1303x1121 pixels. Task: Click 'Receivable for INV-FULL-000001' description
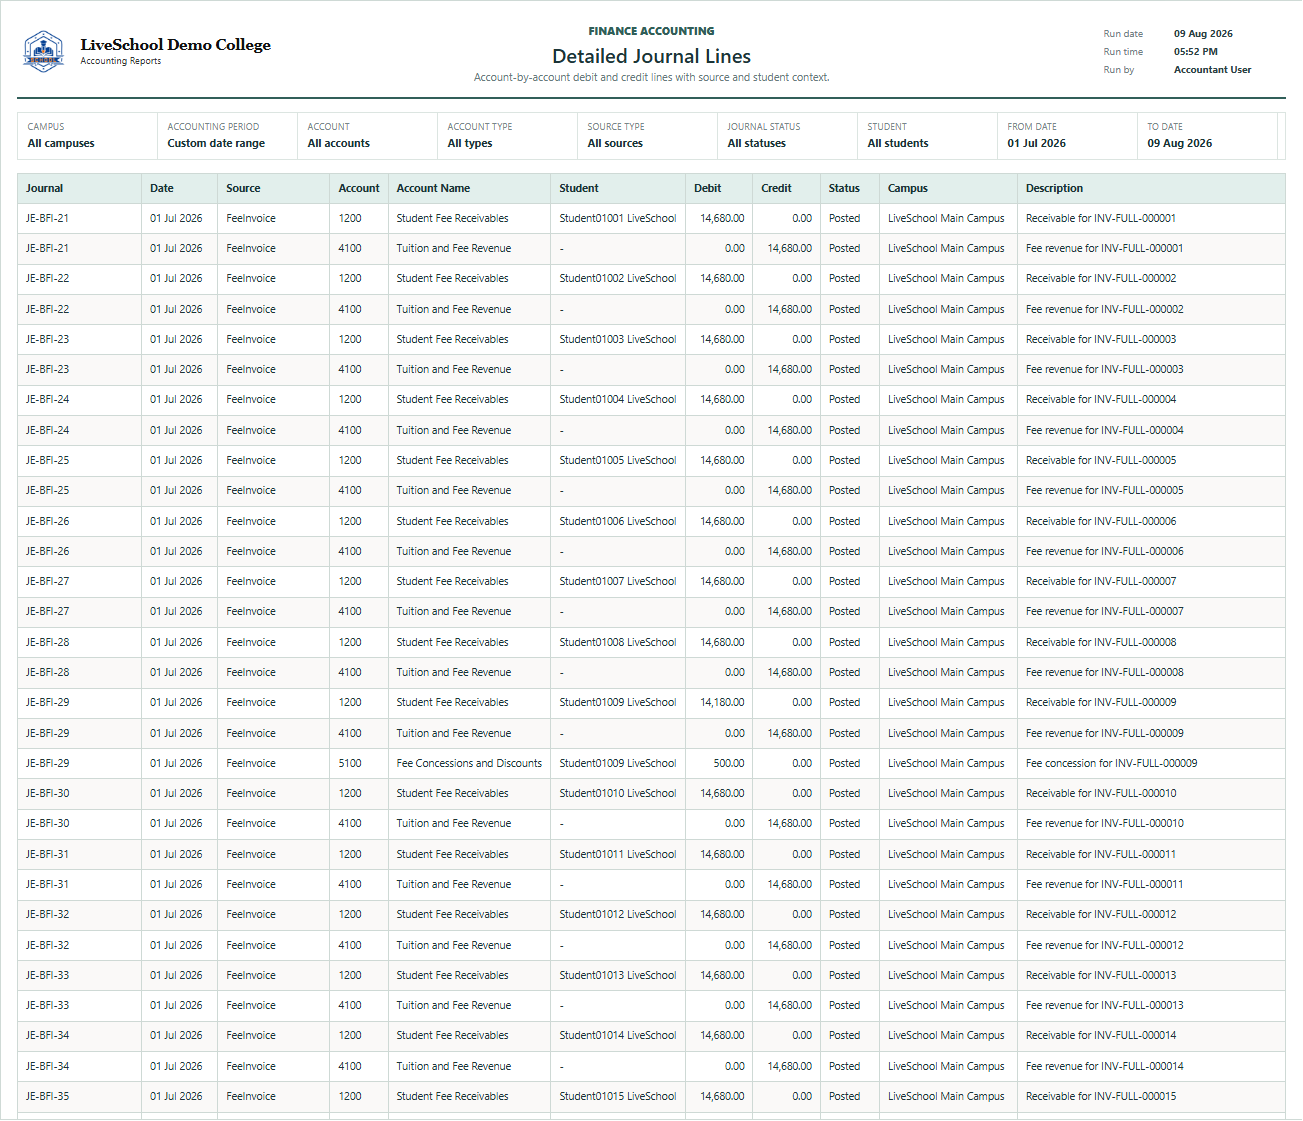(1101, 218)
